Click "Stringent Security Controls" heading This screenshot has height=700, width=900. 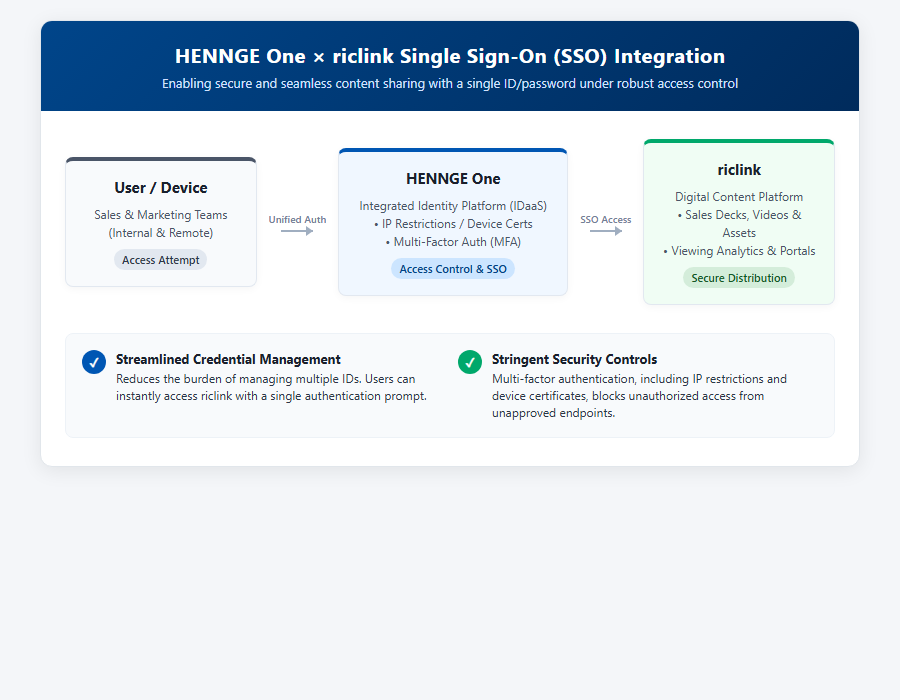tap(574, 359)
